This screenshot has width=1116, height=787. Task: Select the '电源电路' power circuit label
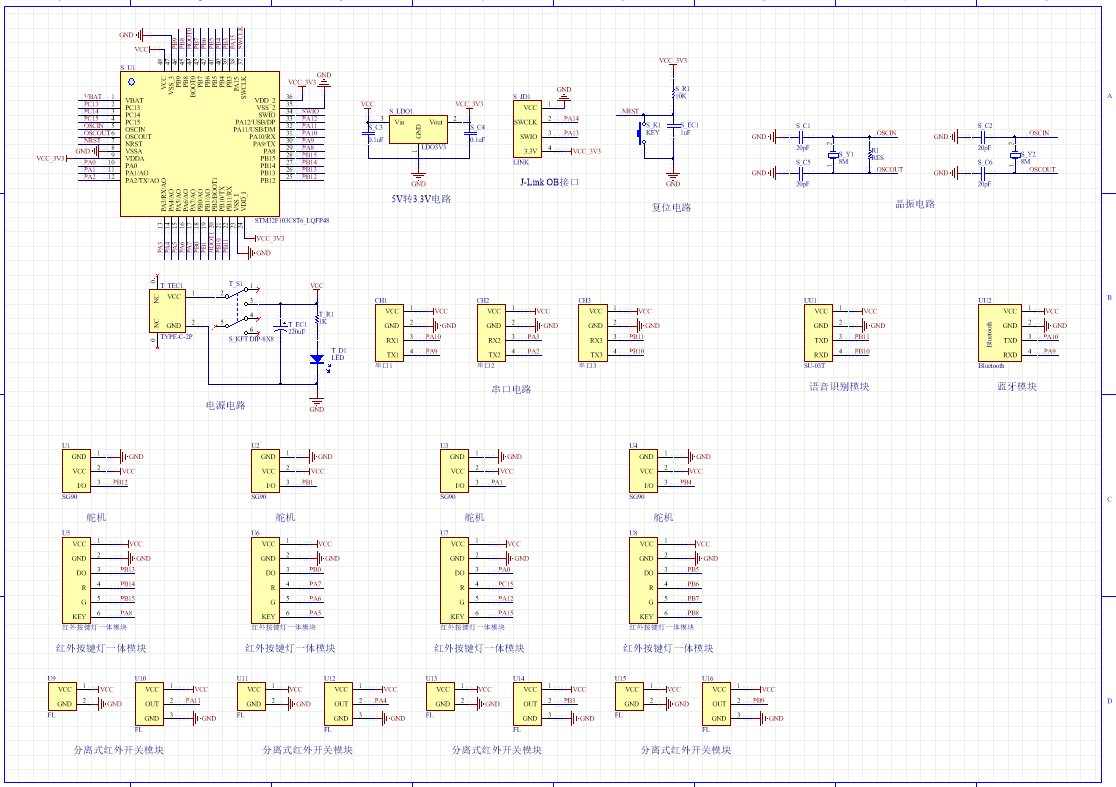[225, 406]
